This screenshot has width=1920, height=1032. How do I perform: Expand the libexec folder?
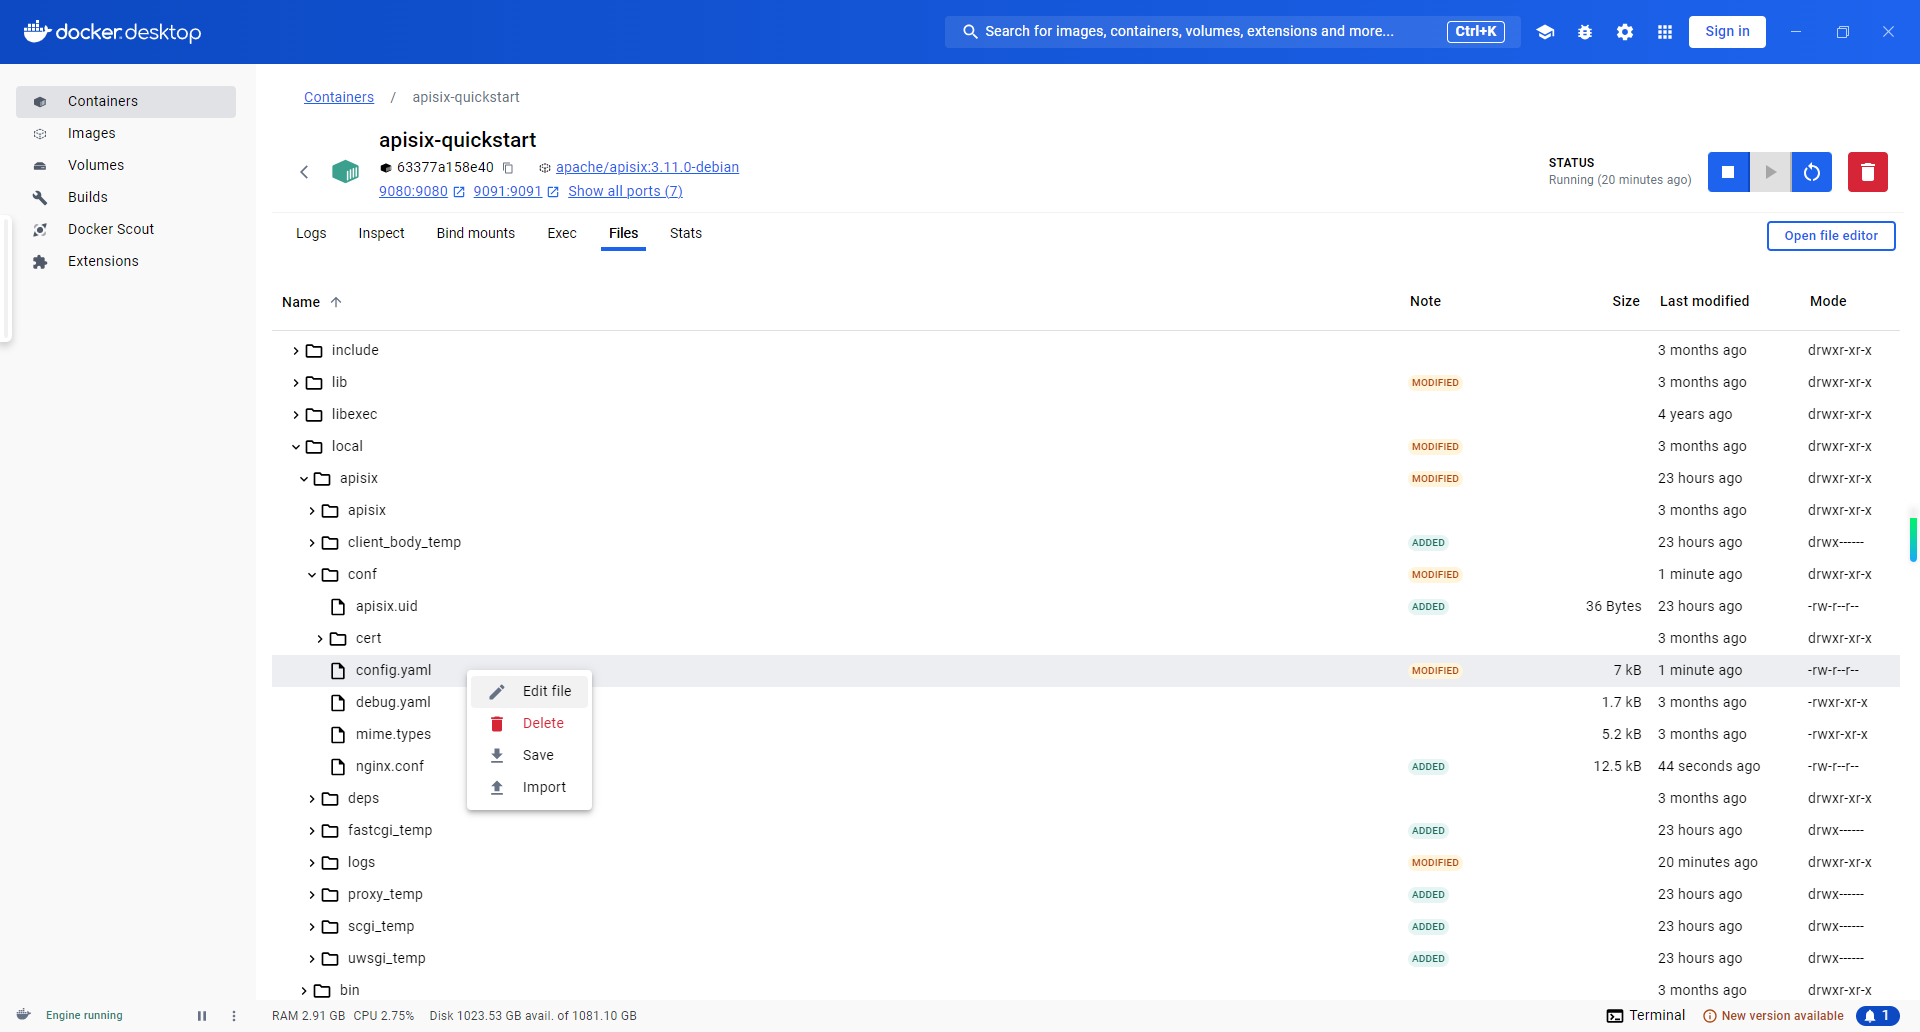click(x=296, y=415)
